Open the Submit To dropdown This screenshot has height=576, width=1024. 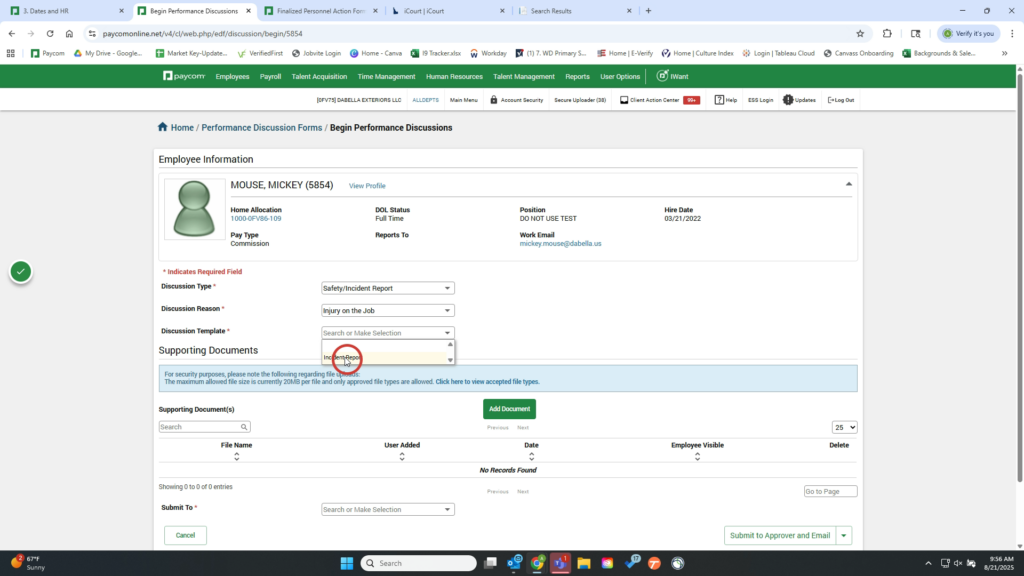click(x=387, y=509)
